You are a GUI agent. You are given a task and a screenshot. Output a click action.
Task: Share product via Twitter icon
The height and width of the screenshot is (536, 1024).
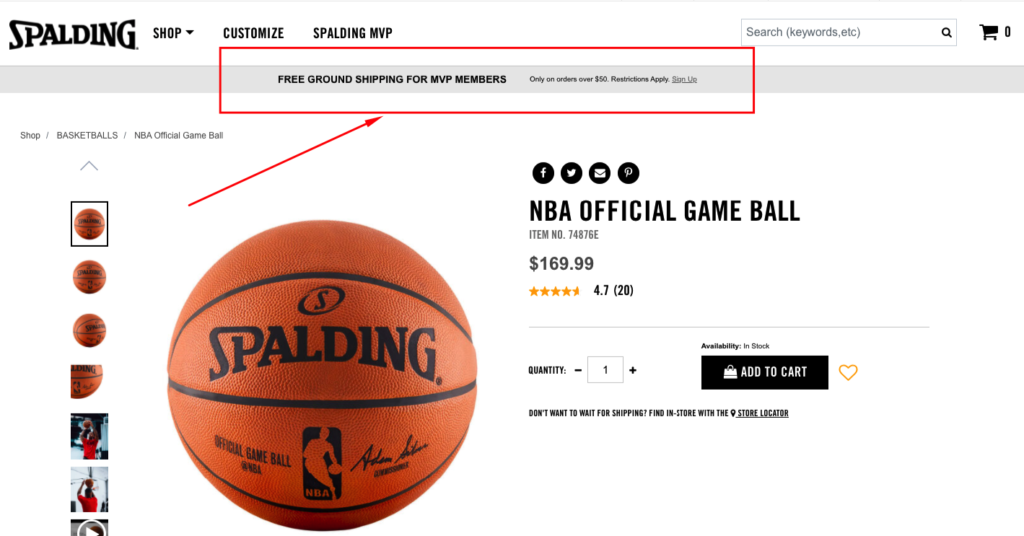tap(571, 173)
